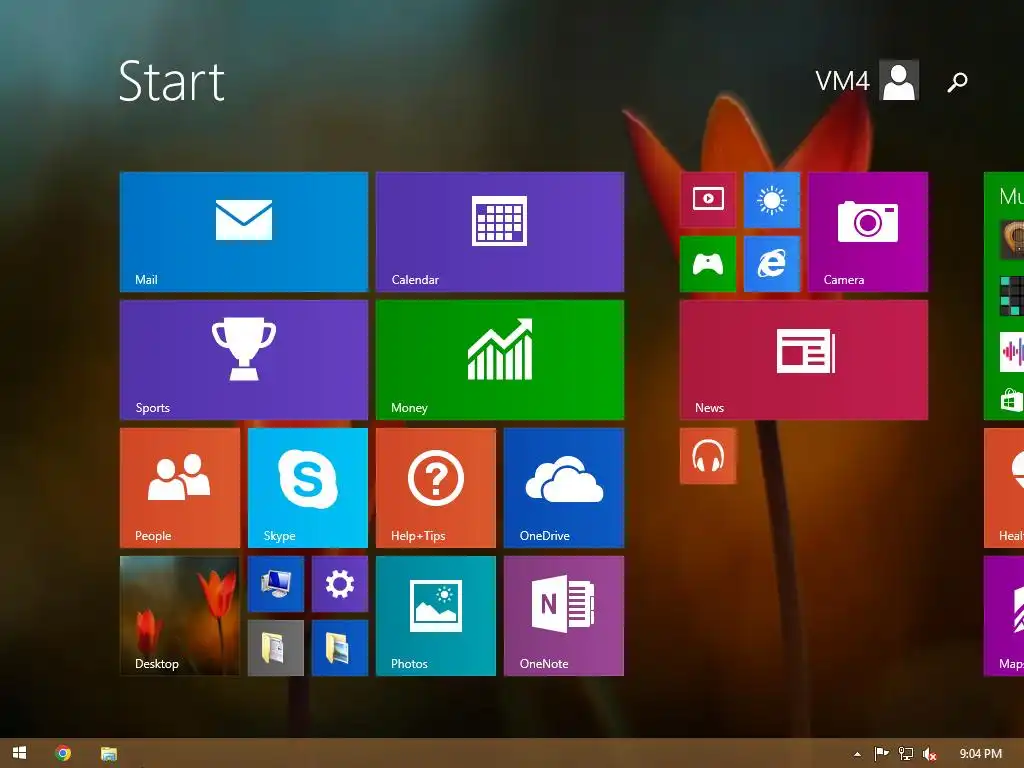Launch Internet Explorer small tile
This screenshot has width=1024, height=768.
point(772,264)
